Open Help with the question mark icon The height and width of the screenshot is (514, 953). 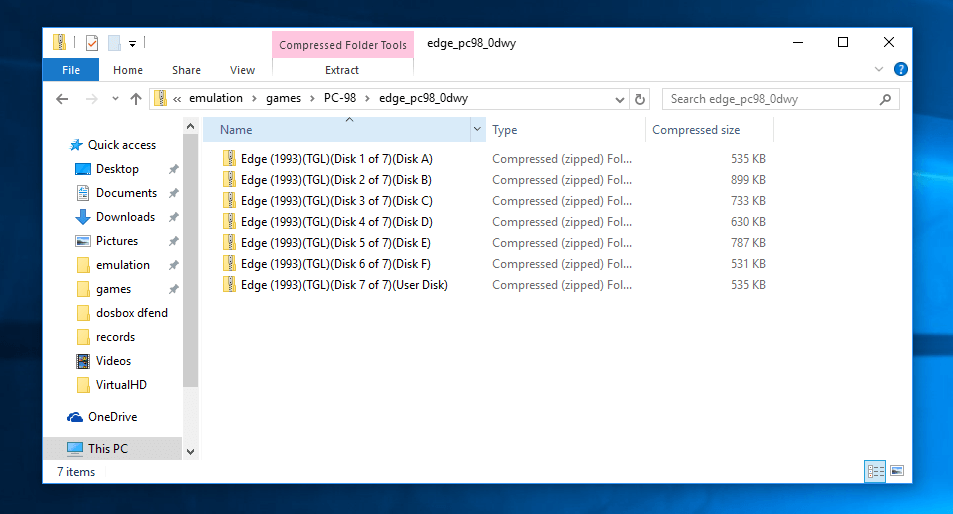coord(901,69)
